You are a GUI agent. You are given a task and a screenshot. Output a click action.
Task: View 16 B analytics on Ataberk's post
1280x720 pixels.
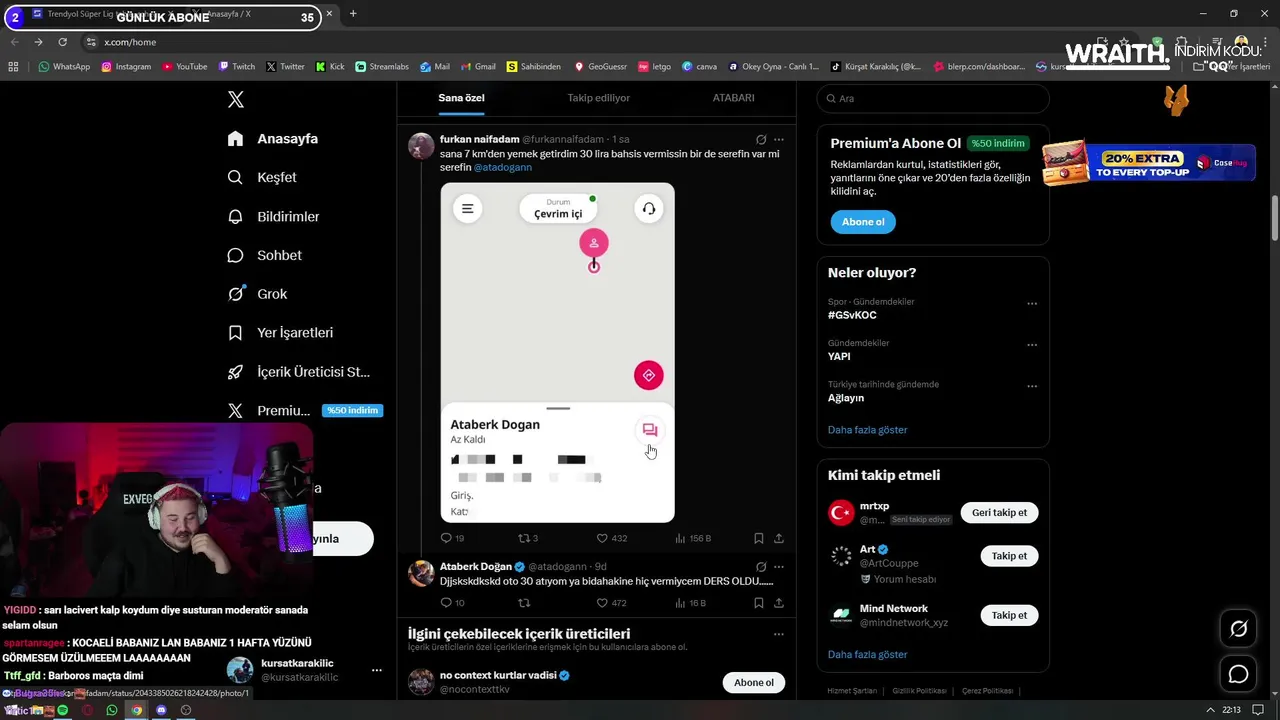coord(690,603)
